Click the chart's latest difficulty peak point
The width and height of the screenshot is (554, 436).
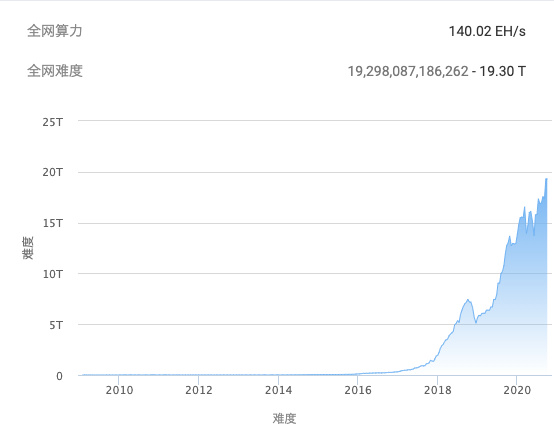tap(547, 179)
